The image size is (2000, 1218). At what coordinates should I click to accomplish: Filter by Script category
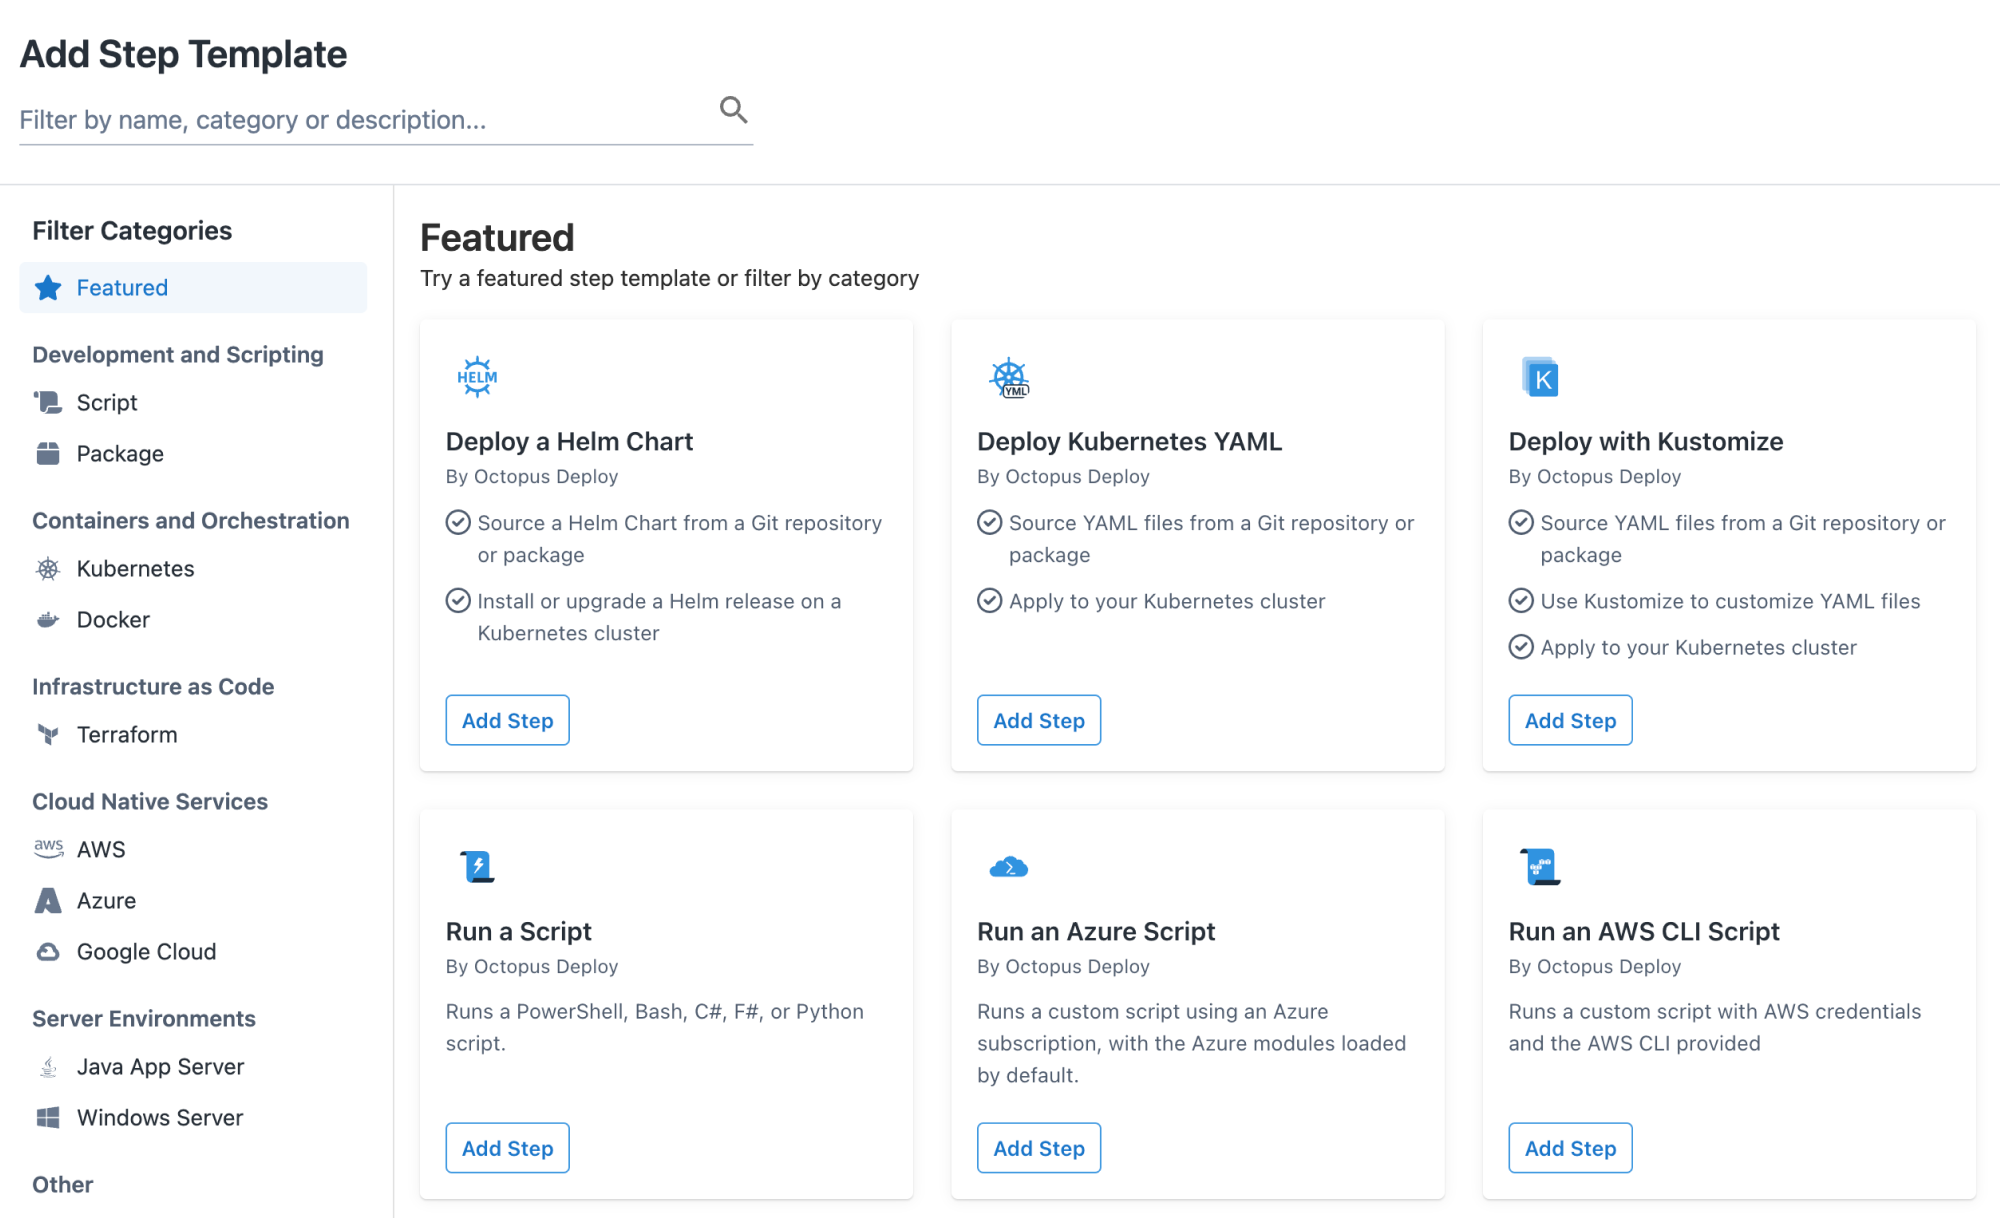(193, 402)
